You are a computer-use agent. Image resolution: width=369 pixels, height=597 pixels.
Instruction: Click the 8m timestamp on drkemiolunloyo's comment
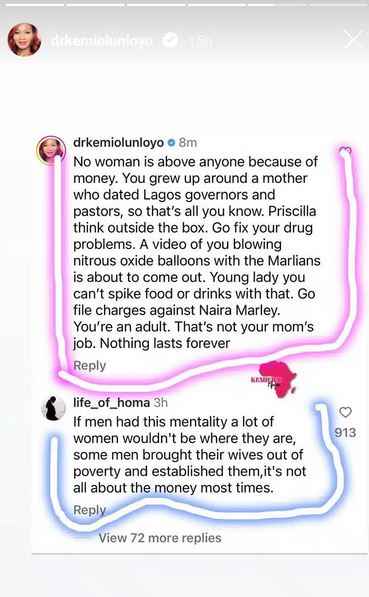188,143
